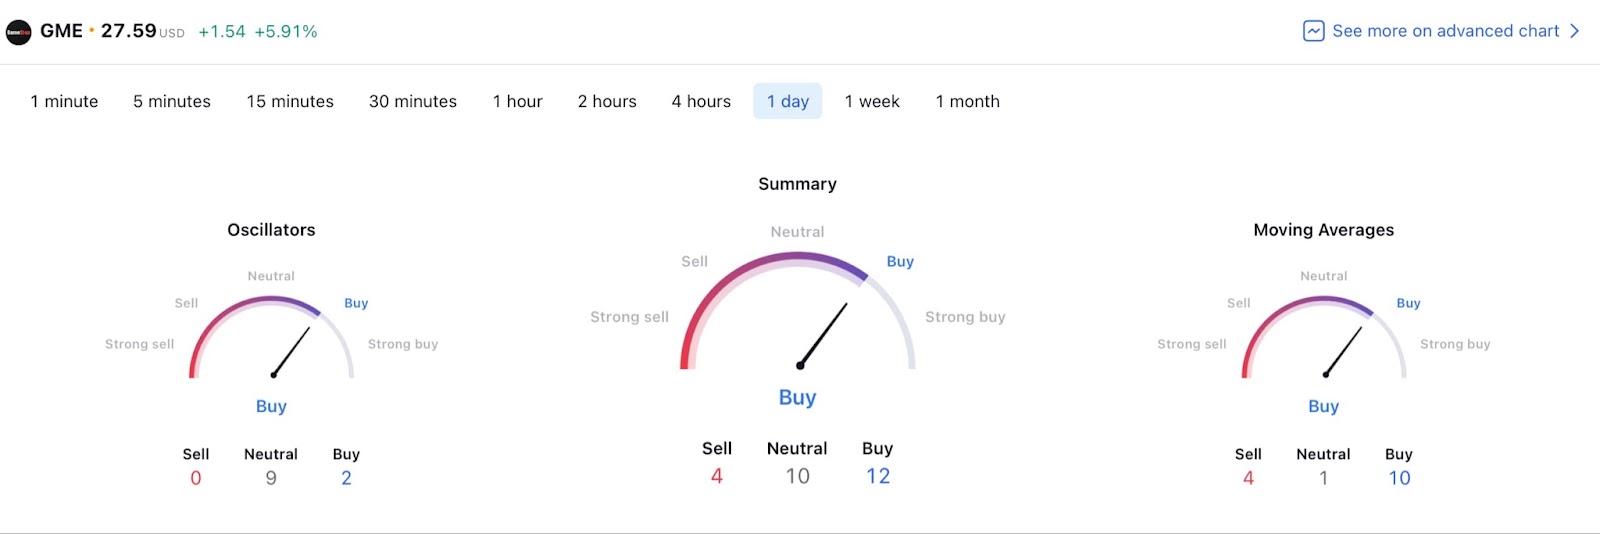
Task: Click the Oscillators heading
Action: (x=271, y=230)
